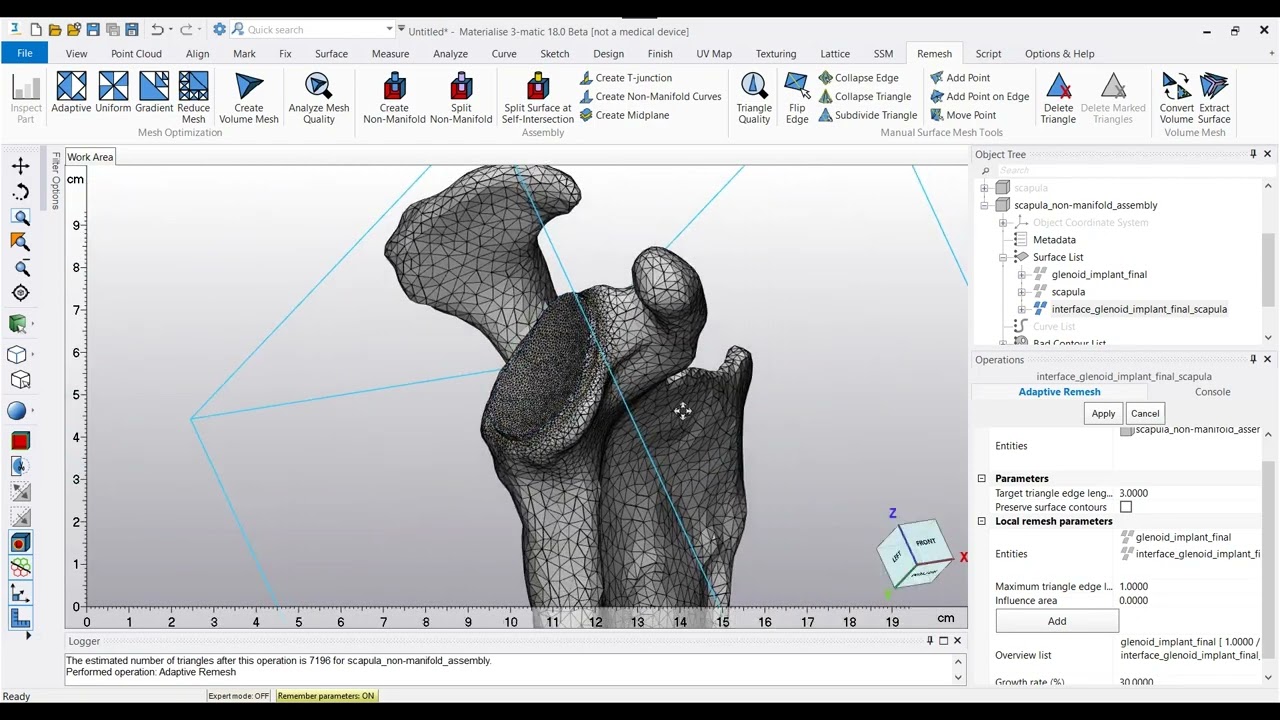1280x720 pixels.
Task: Click Split Surface at Self-Intersection
Action: (x=537, y=98)
